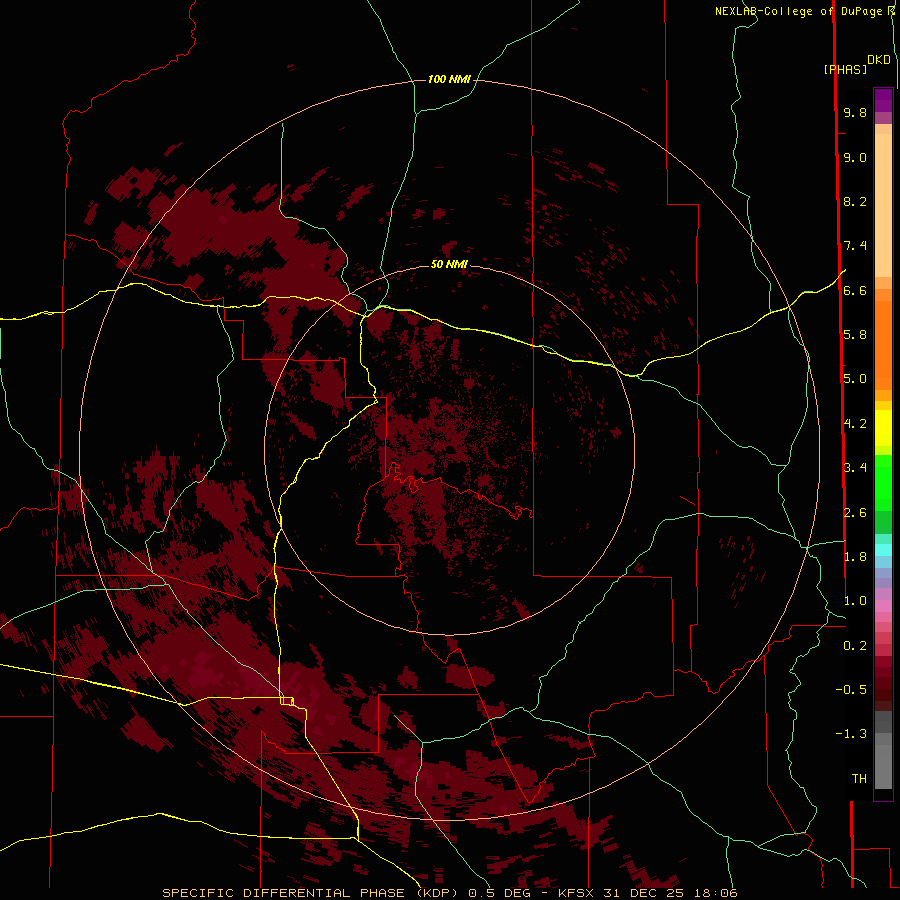Click the [PHAS] units label
Image resolution: width=900 pixels, height=900 pixels.
click(845, 70)
